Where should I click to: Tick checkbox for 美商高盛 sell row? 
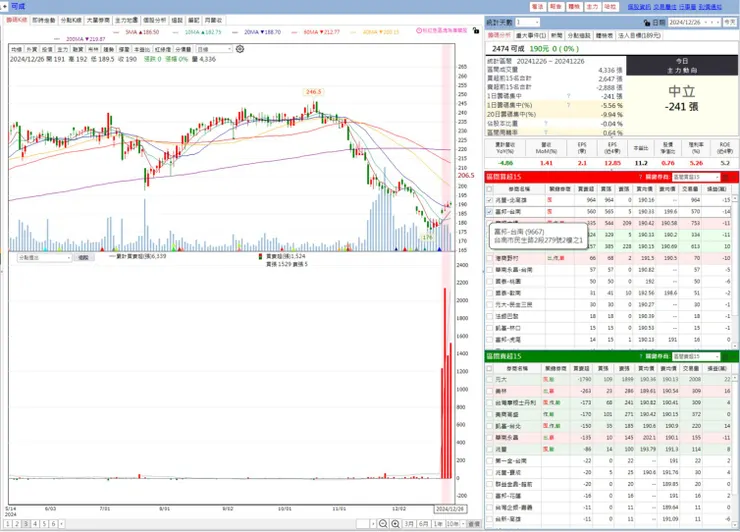pyautogui.click(x=489, y=414)
